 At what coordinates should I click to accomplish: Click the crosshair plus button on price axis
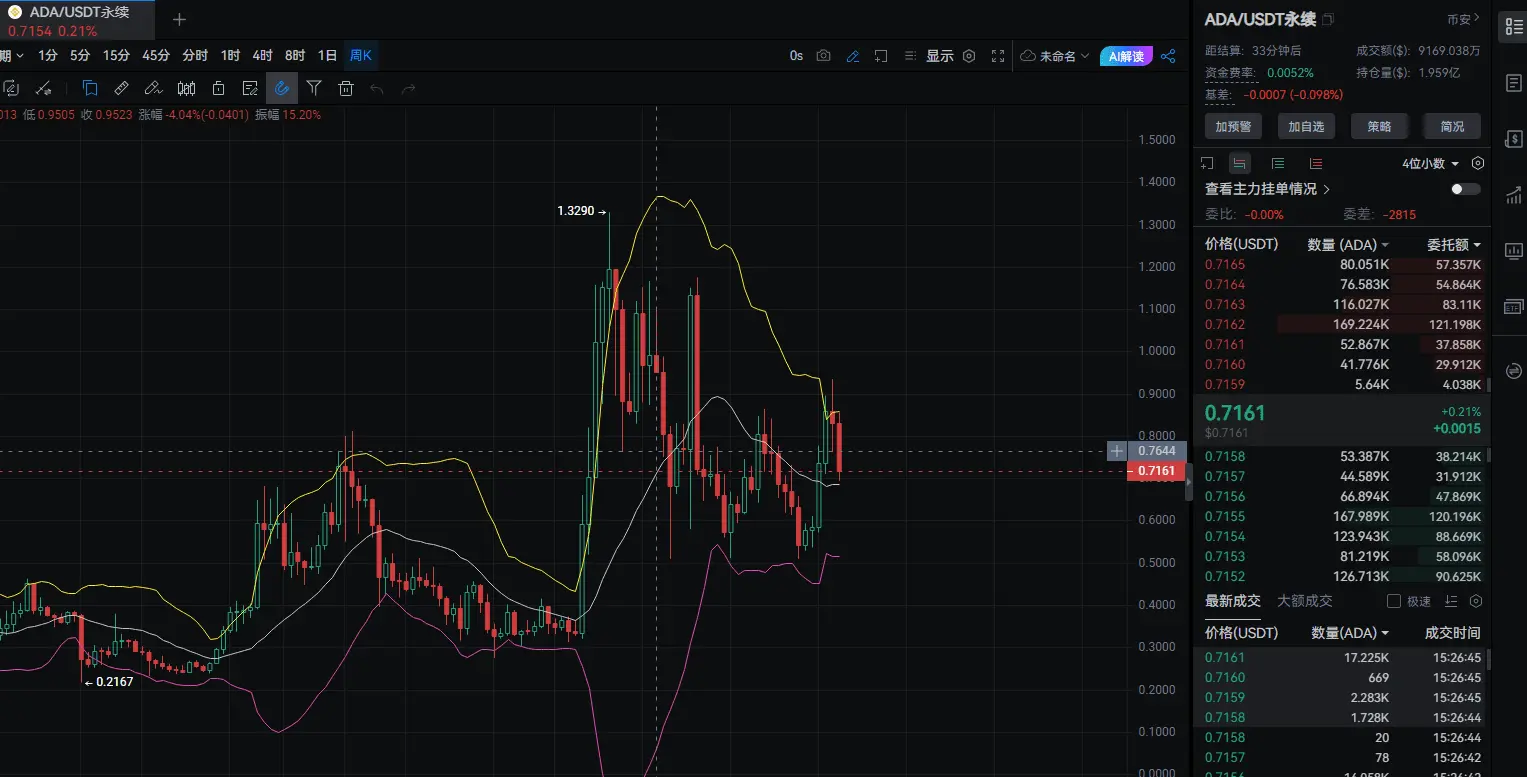click(1117, 451)
